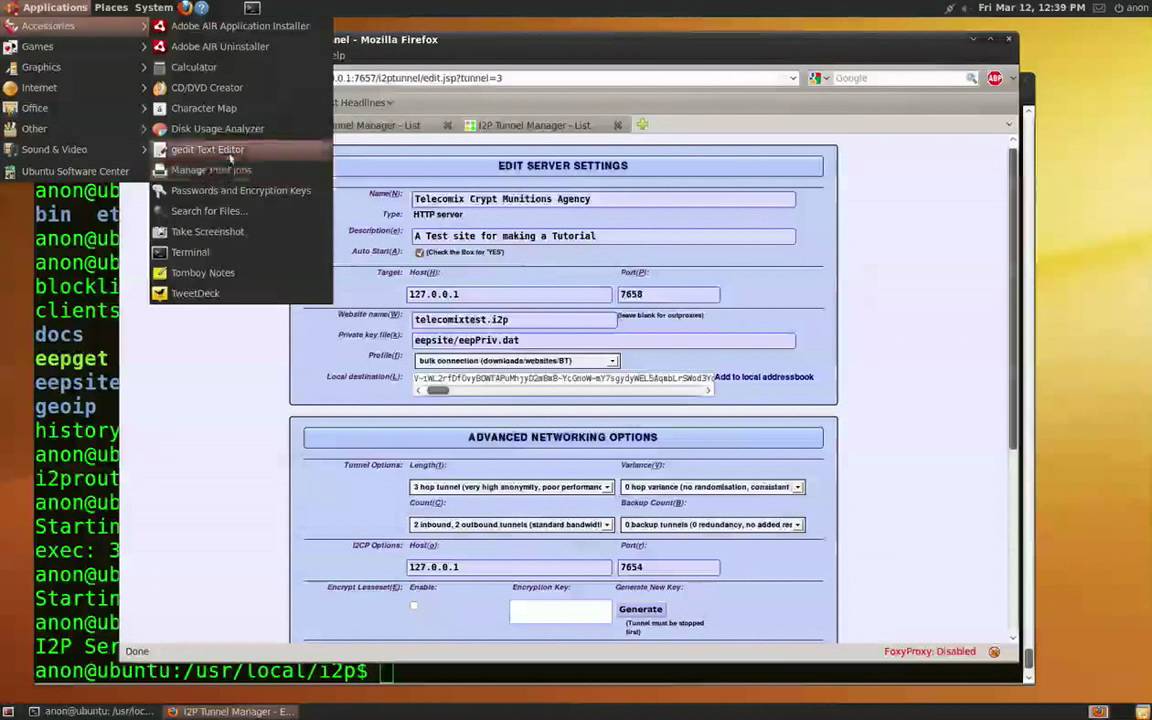Click trash icon in bottom panel
This screenshot has width=1152, height=720.
(x=1142, y=711)
